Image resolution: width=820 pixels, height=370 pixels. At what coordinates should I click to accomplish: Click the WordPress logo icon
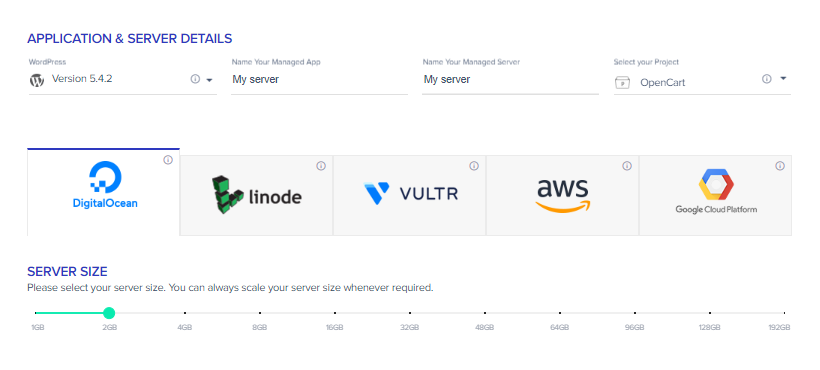click(x=37, y=80)
